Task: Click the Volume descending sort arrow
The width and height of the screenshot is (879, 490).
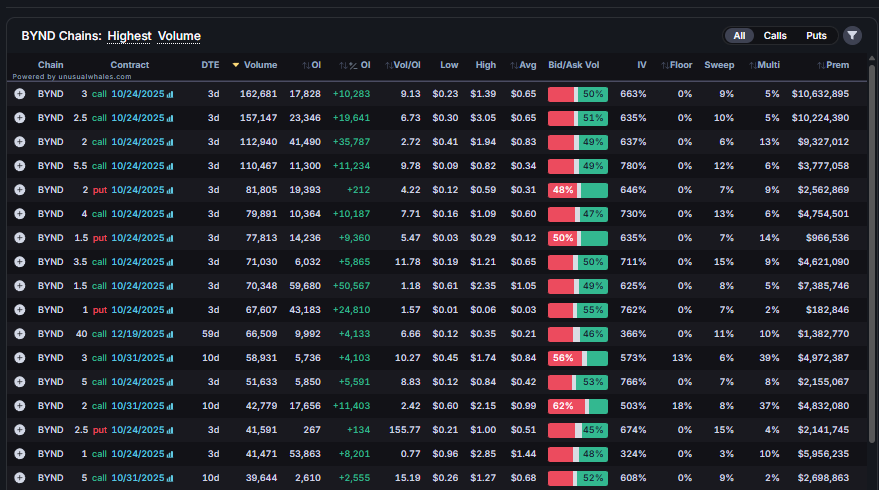Action: pos(236,65)
